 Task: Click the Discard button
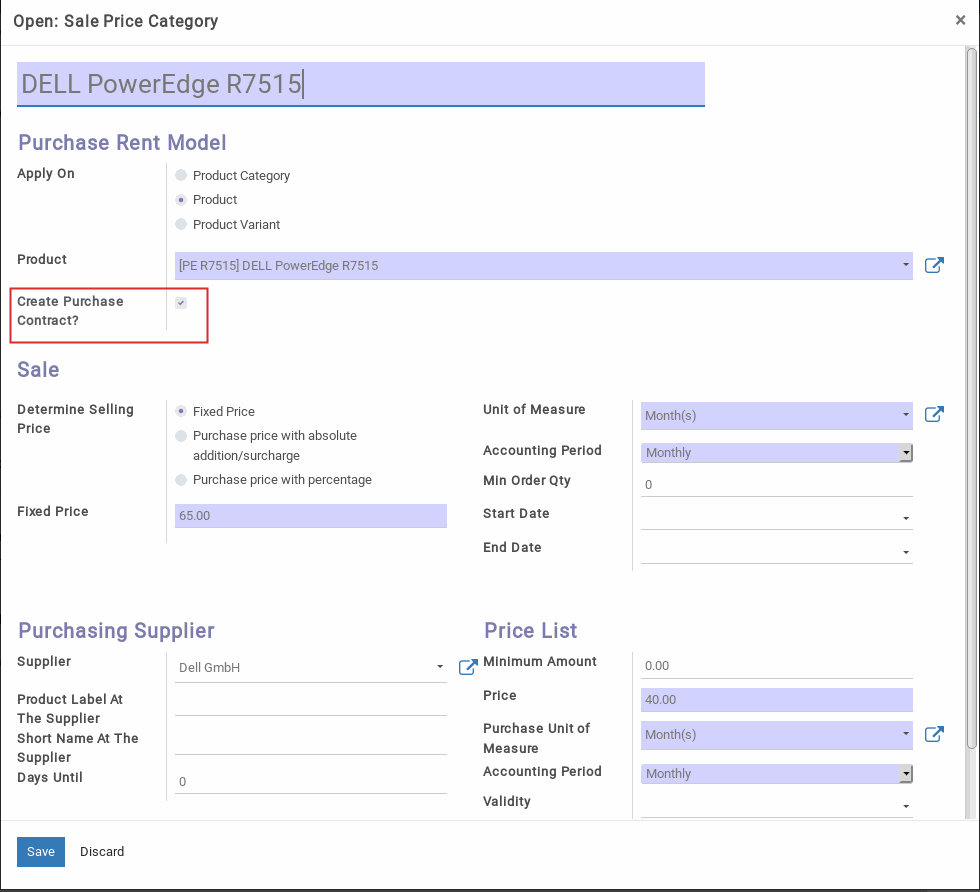[x=102, y=851]
